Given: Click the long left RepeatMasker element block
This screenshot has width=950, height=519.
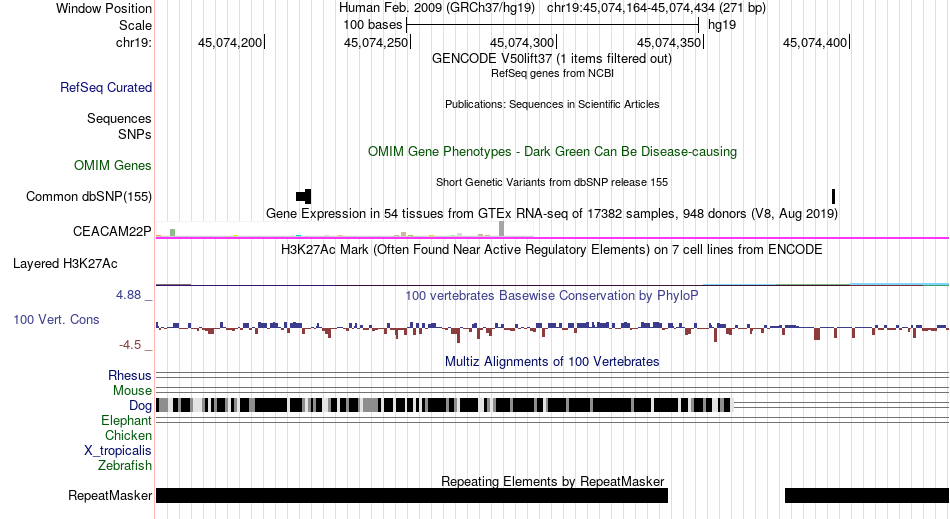Looking at the screenshot, I should coord(412,495).
